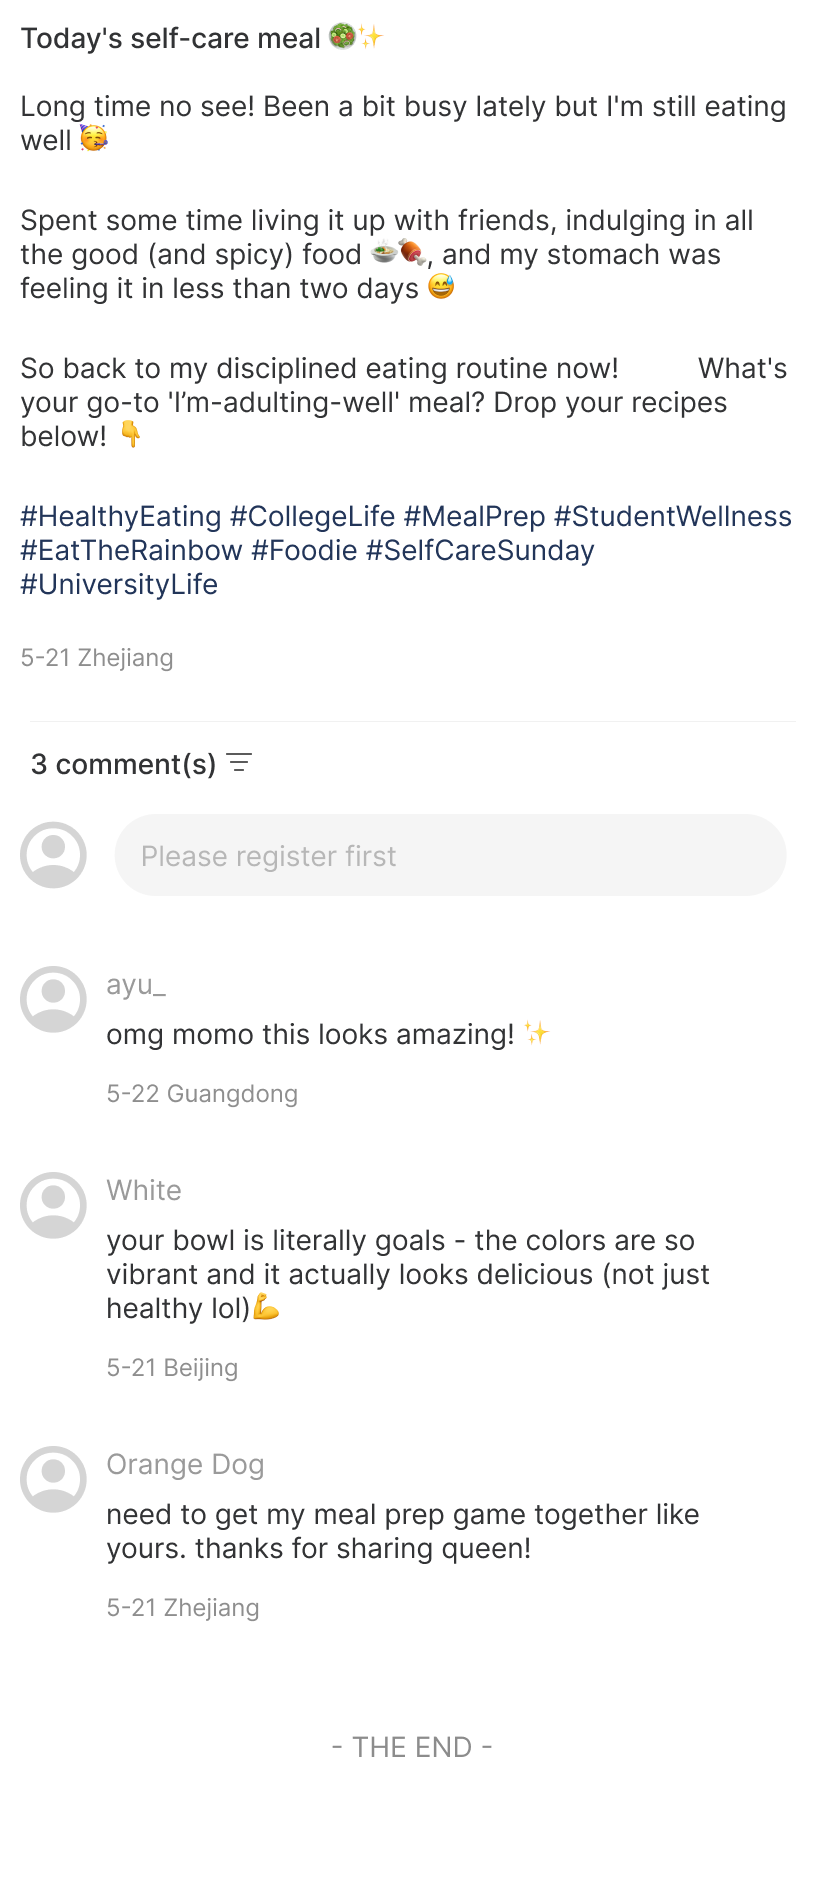Expand the 3 comment(s) sort options
This screenshot has width=824, height=1878.
pos(123,764)
